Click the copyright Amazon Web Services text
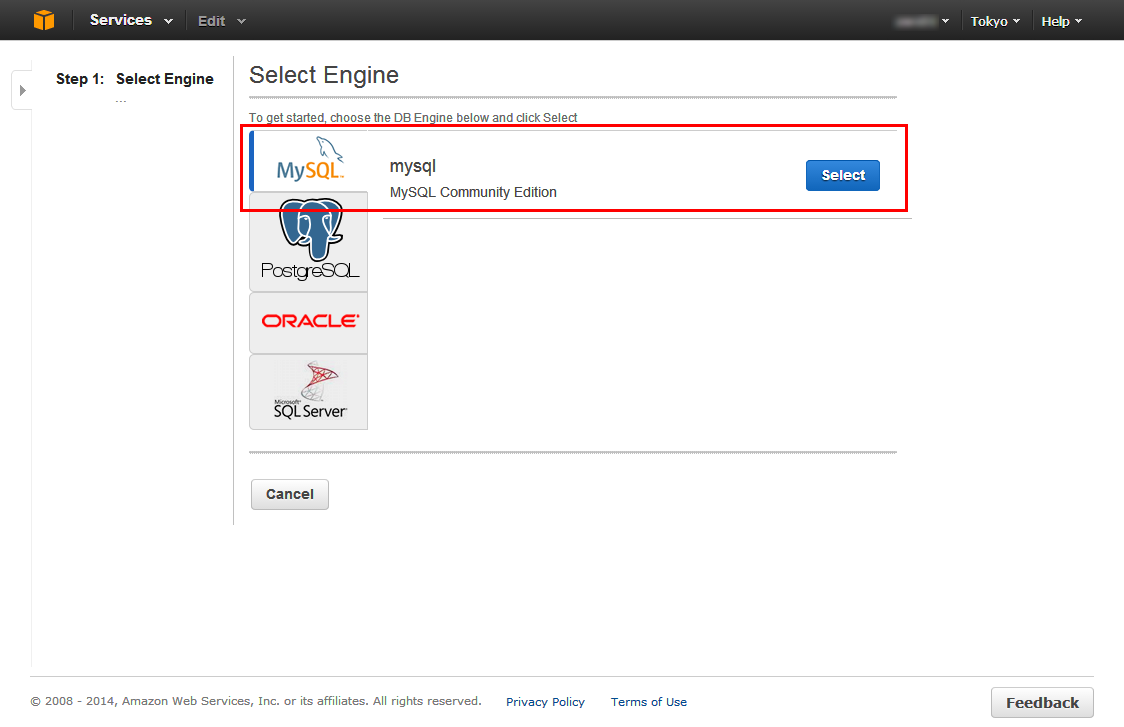The height and width of the screenshot is (727, 1124). tap(256, 701)
